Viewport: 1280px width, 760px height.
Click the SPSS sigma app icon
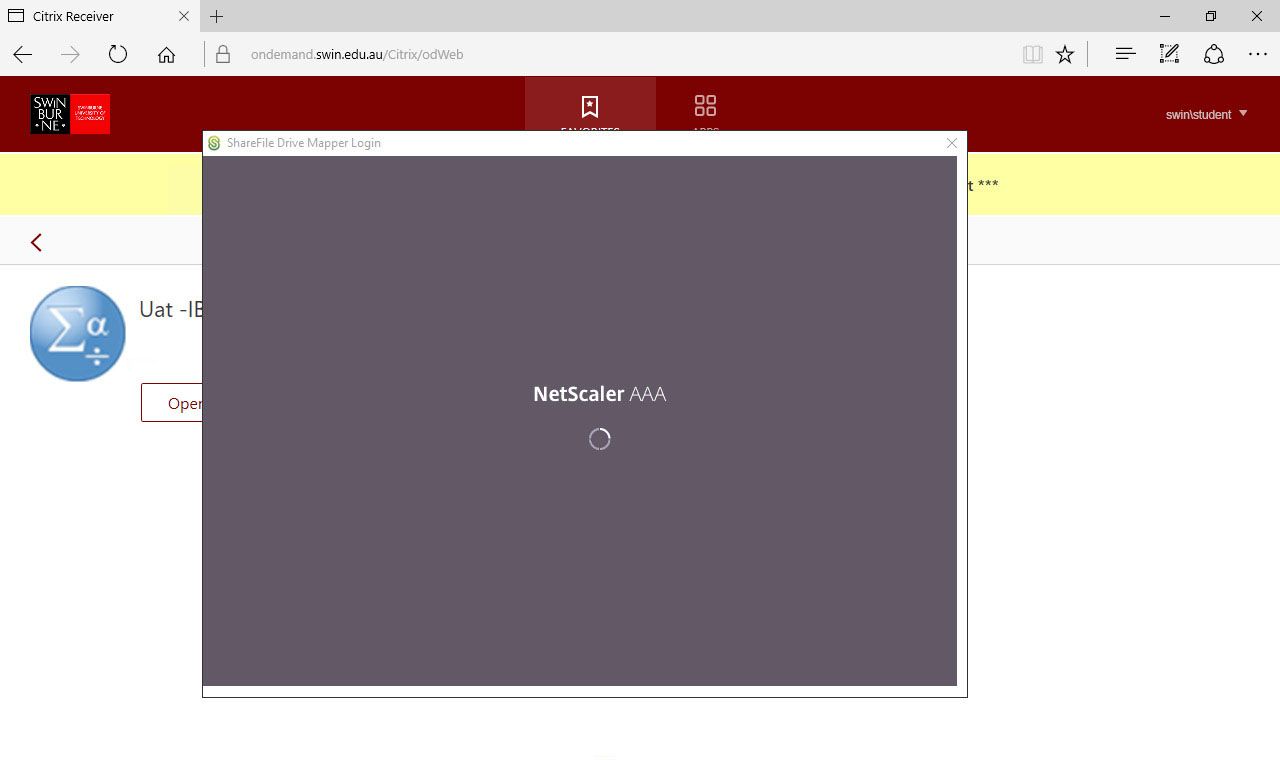77,334
